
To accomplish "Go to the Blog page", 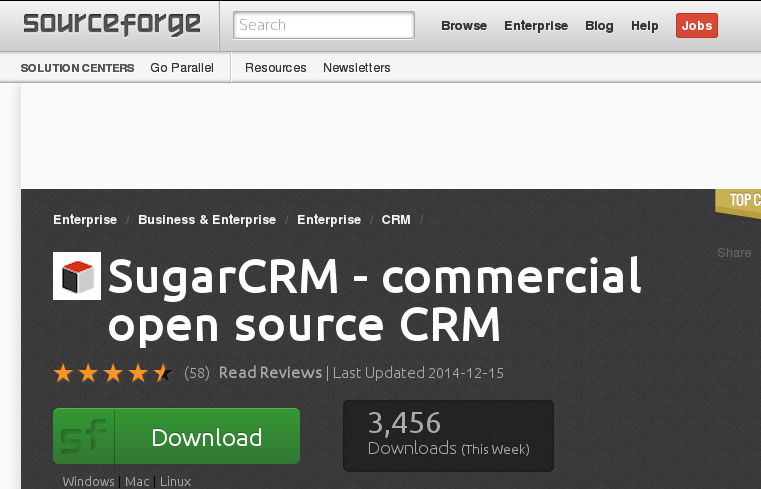I will [x=599, y=26].
